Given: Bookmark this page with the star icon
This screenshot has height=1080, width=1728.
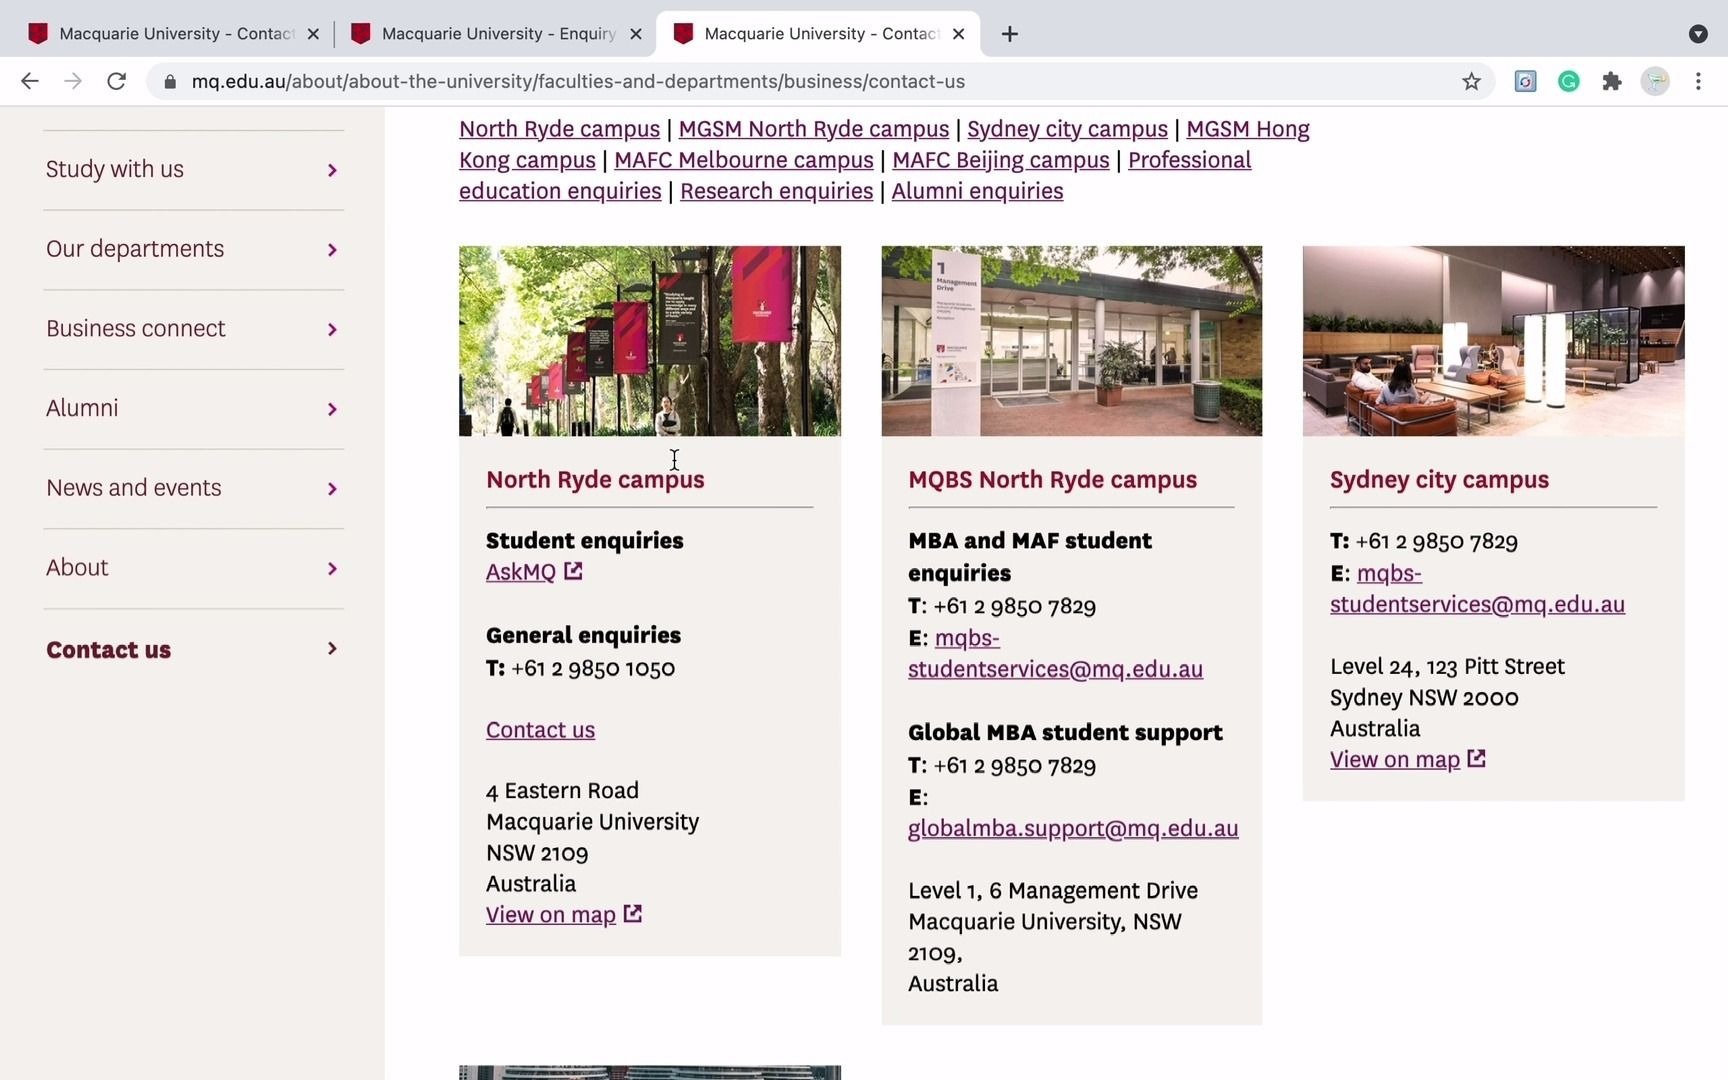Looking at the screenshot, I should [x=1471, y=81].
